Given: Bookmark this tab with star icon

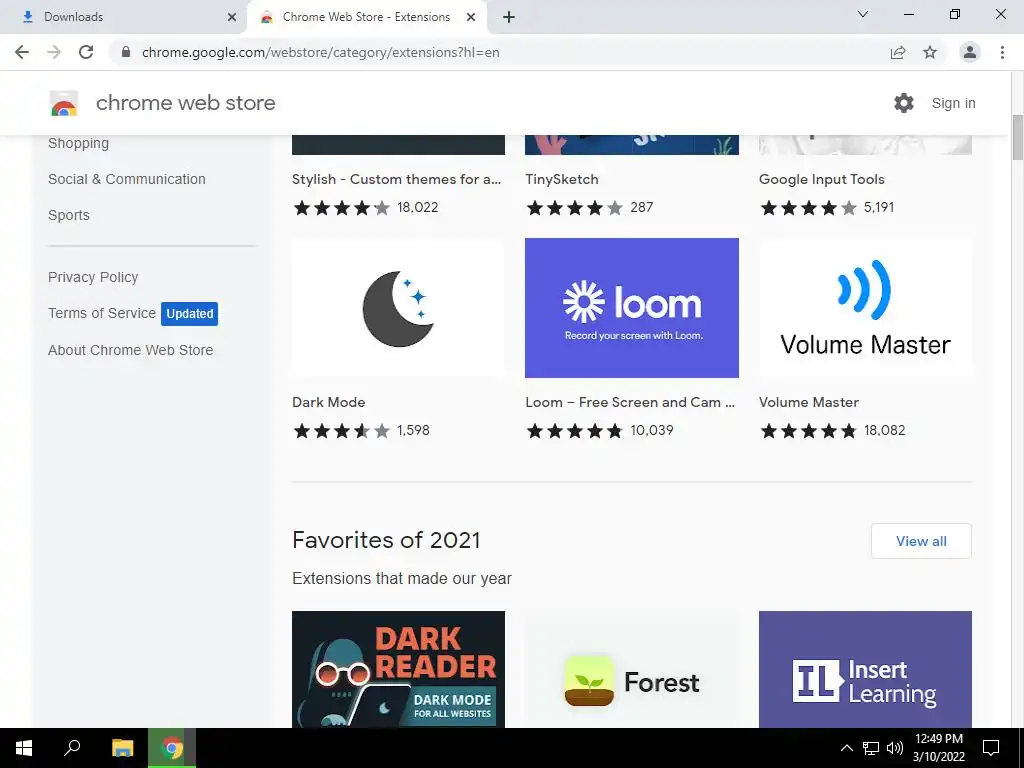Looking at the screenshot, I should [930, 52].
